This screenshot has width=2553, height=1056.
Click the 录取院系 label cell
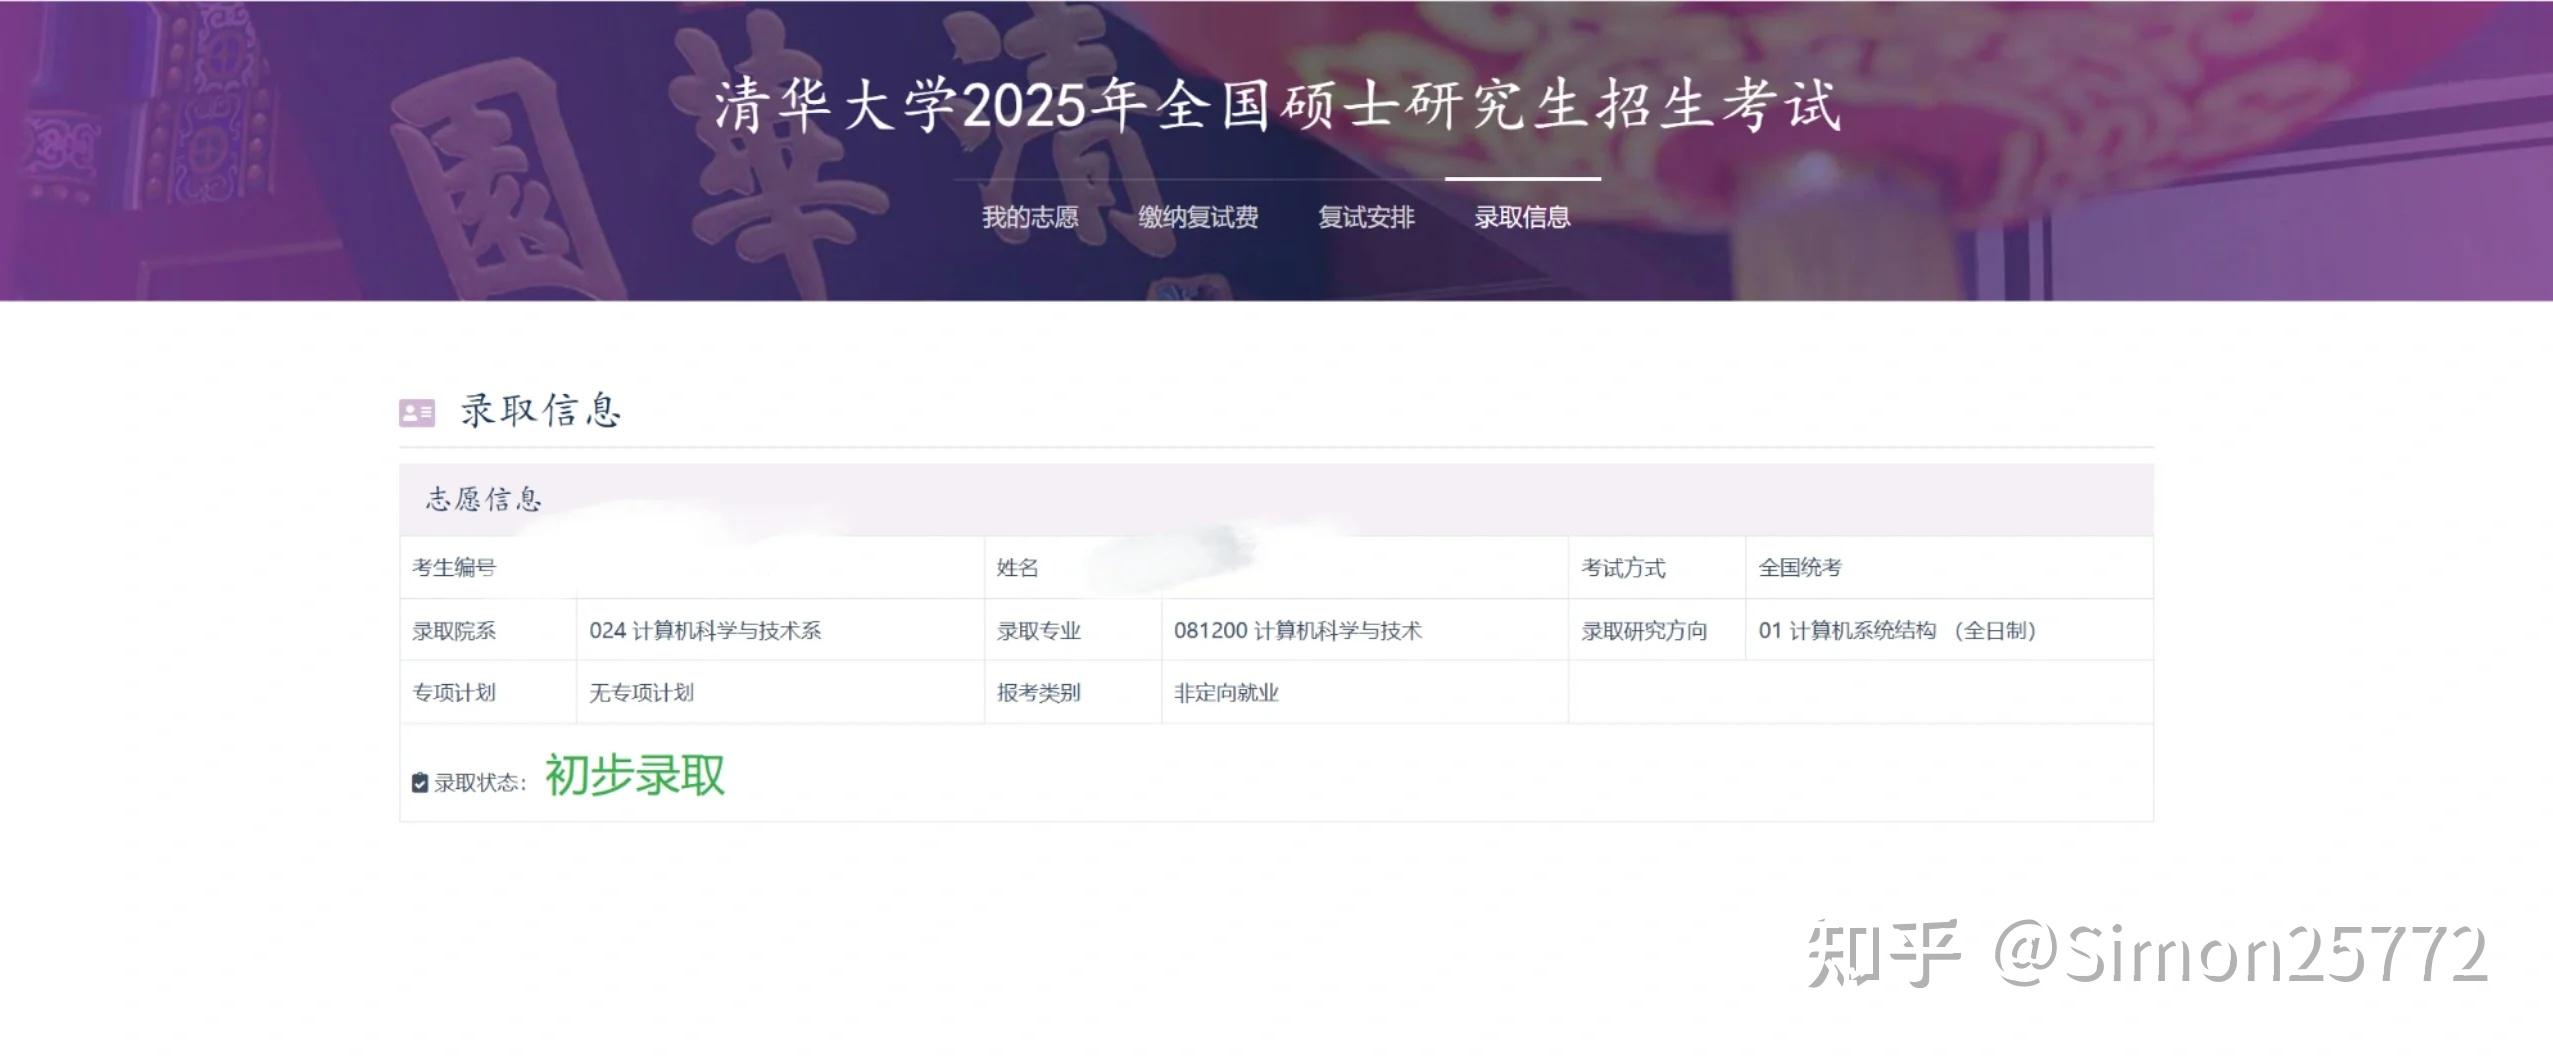(454, 631)
